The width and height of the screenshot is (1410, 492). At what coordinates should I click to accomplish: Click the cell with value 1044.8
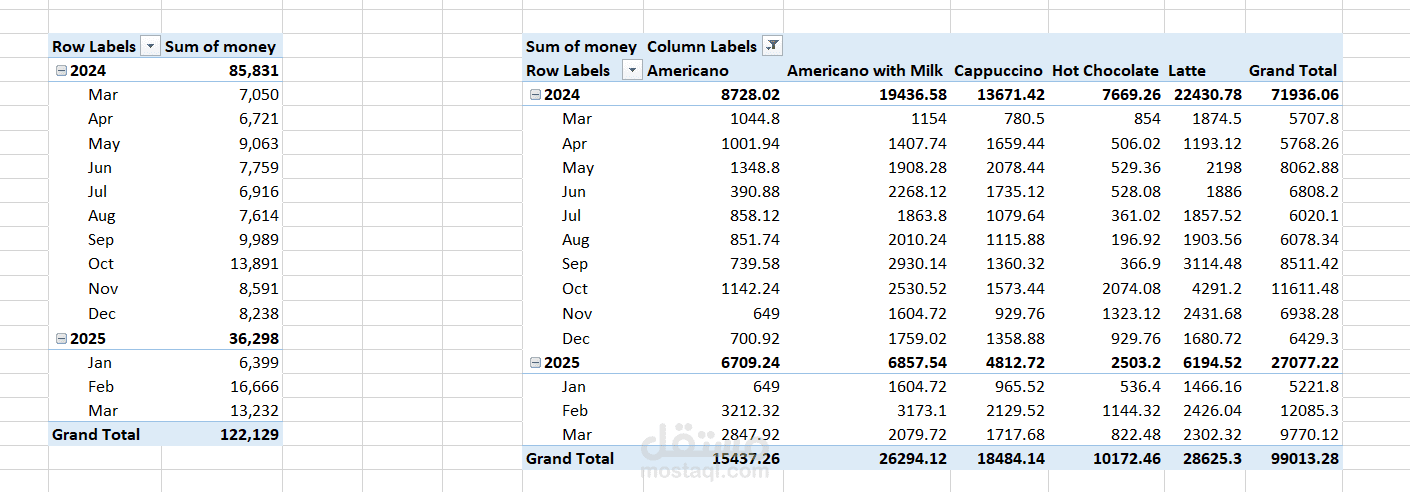pyautogui.click(x=757, y=119)
